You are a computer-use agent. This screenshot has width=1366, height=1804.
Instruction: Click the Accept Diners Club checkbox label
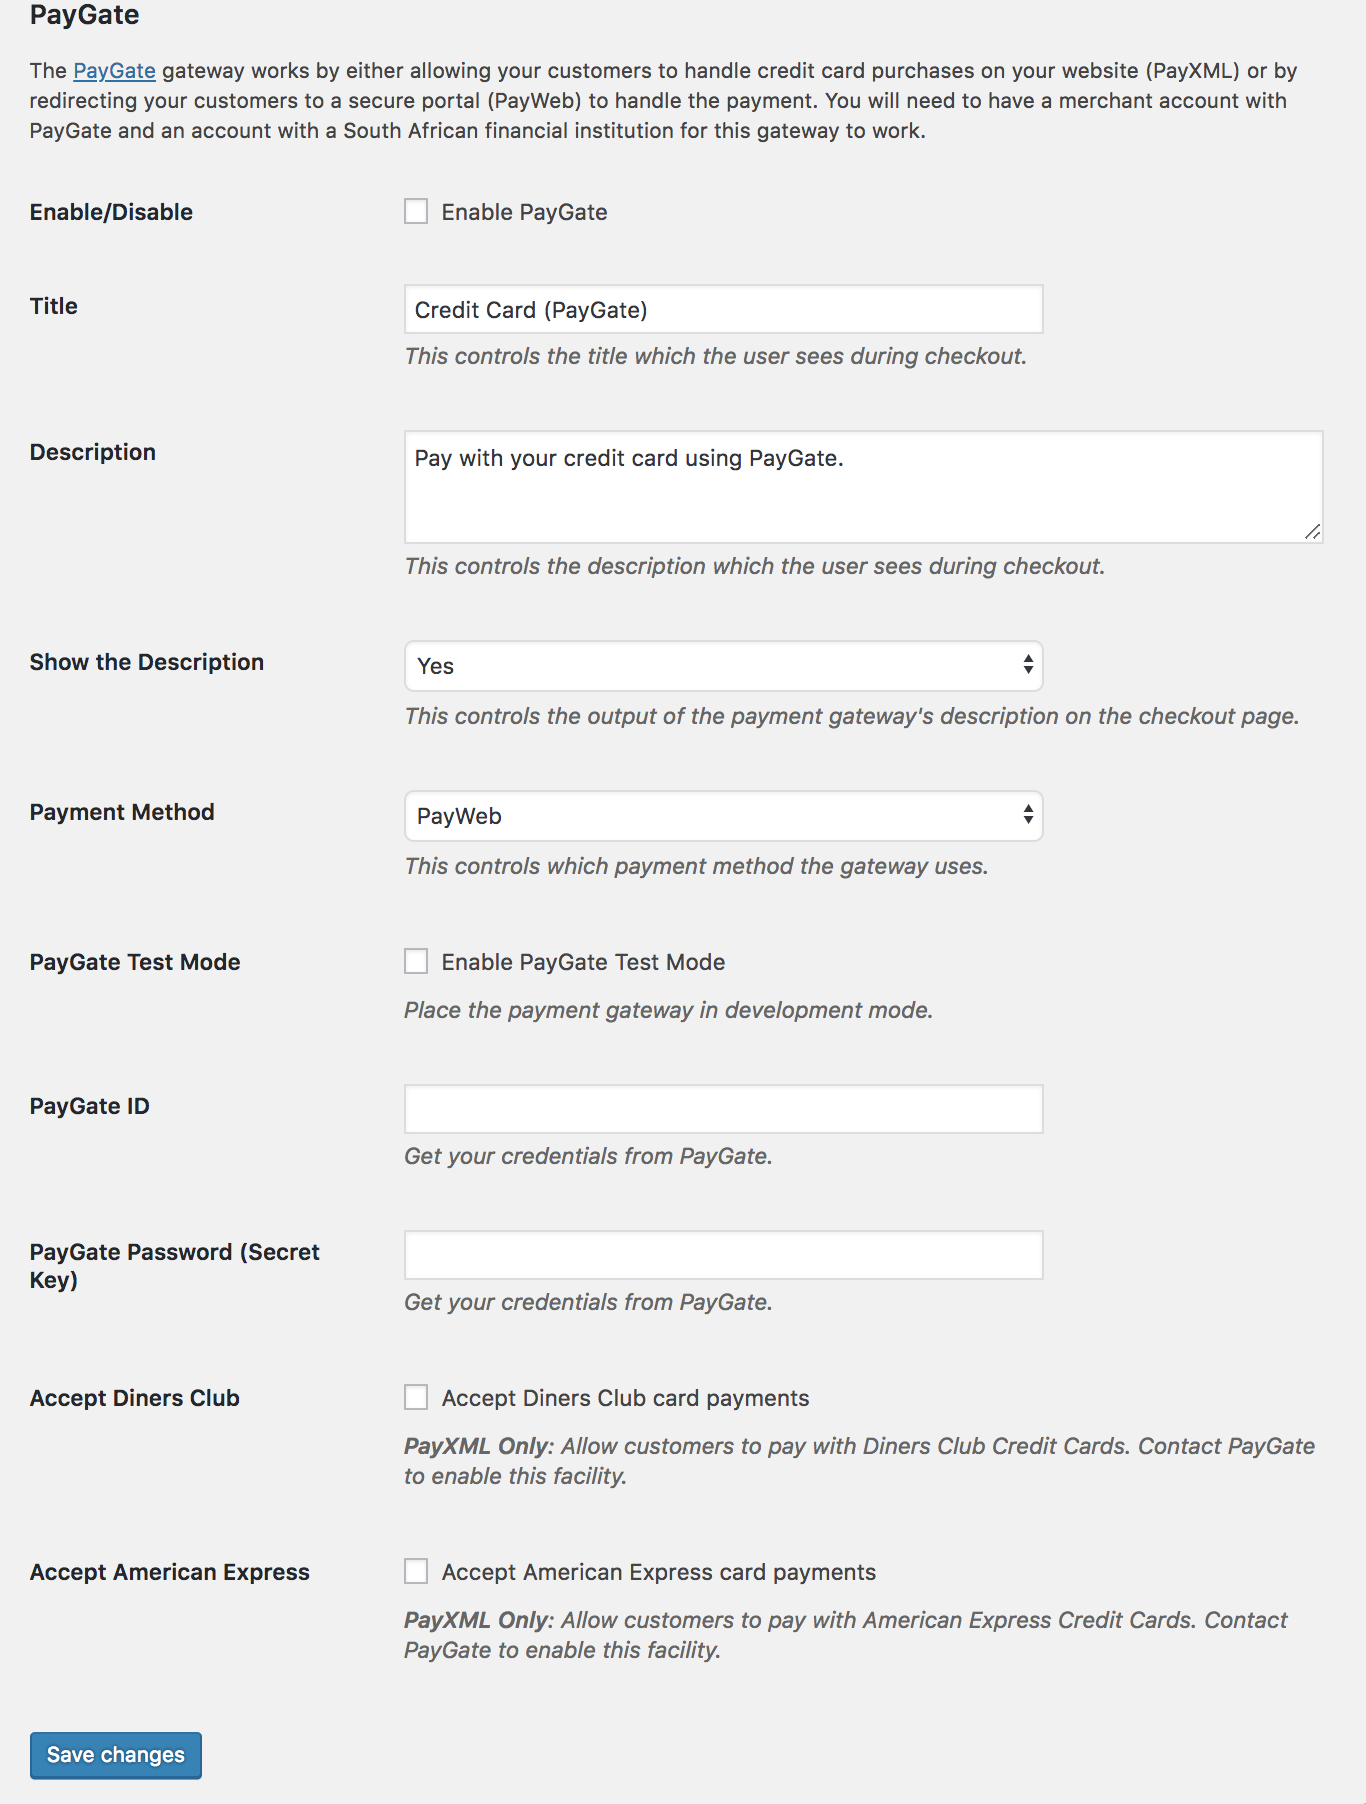point(625,1397)
